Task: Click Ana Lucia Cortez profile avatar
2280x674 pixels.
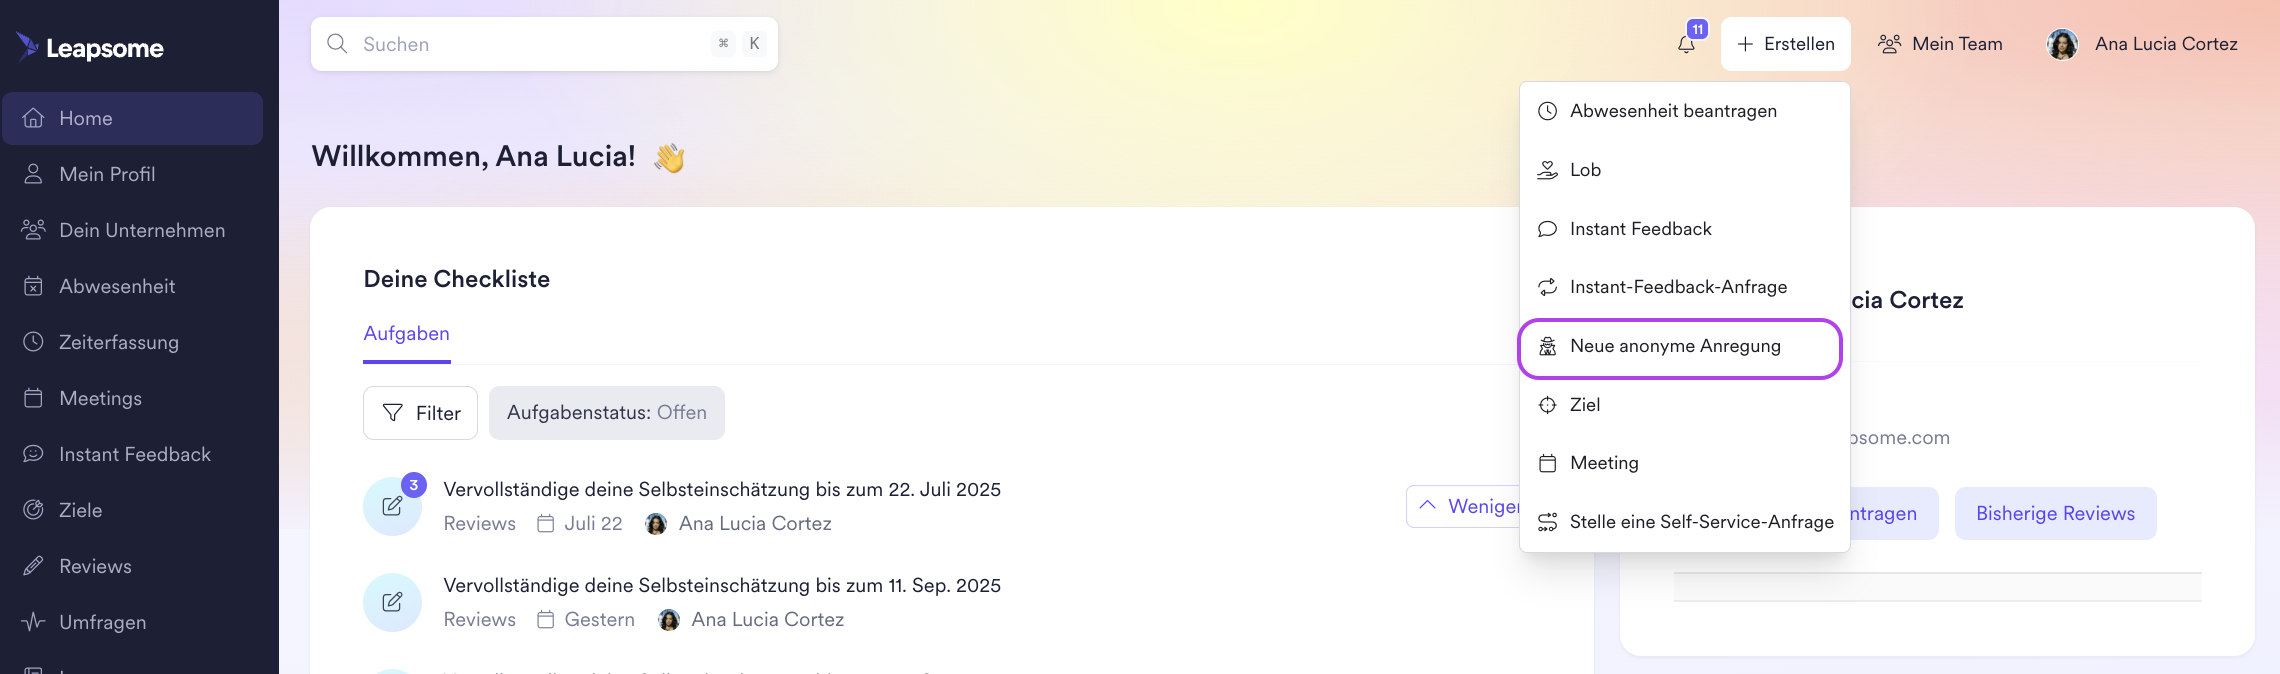Action: 2062,44
